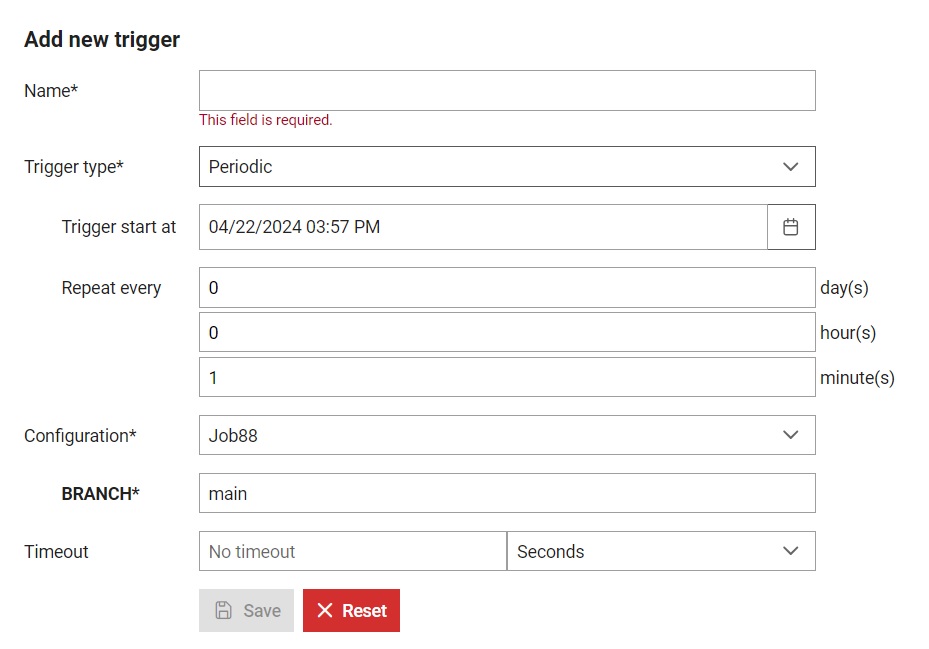Click the Repeat every hour(s) field
This screenshot has height=649, width=929.
click(x=507, y=333)
